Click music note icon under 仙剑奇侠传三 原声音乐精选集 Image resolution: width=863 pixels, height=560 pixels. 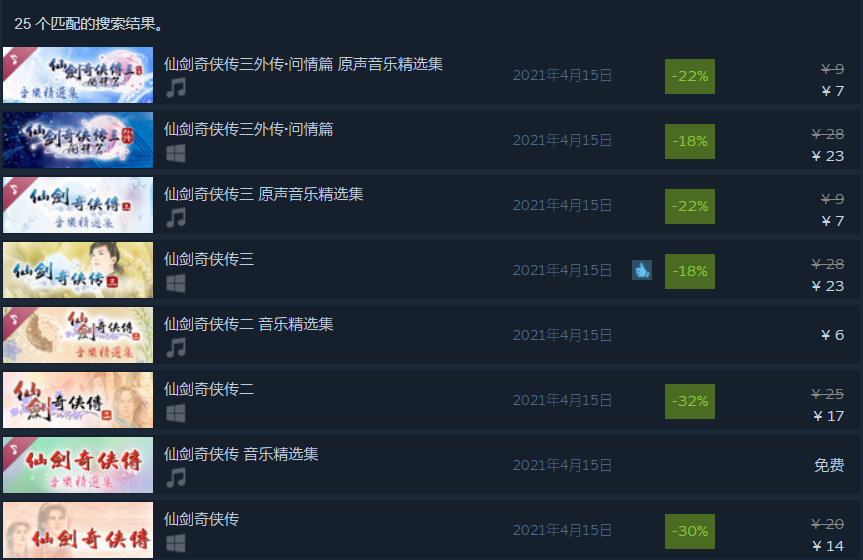click(x=176, y=218)
